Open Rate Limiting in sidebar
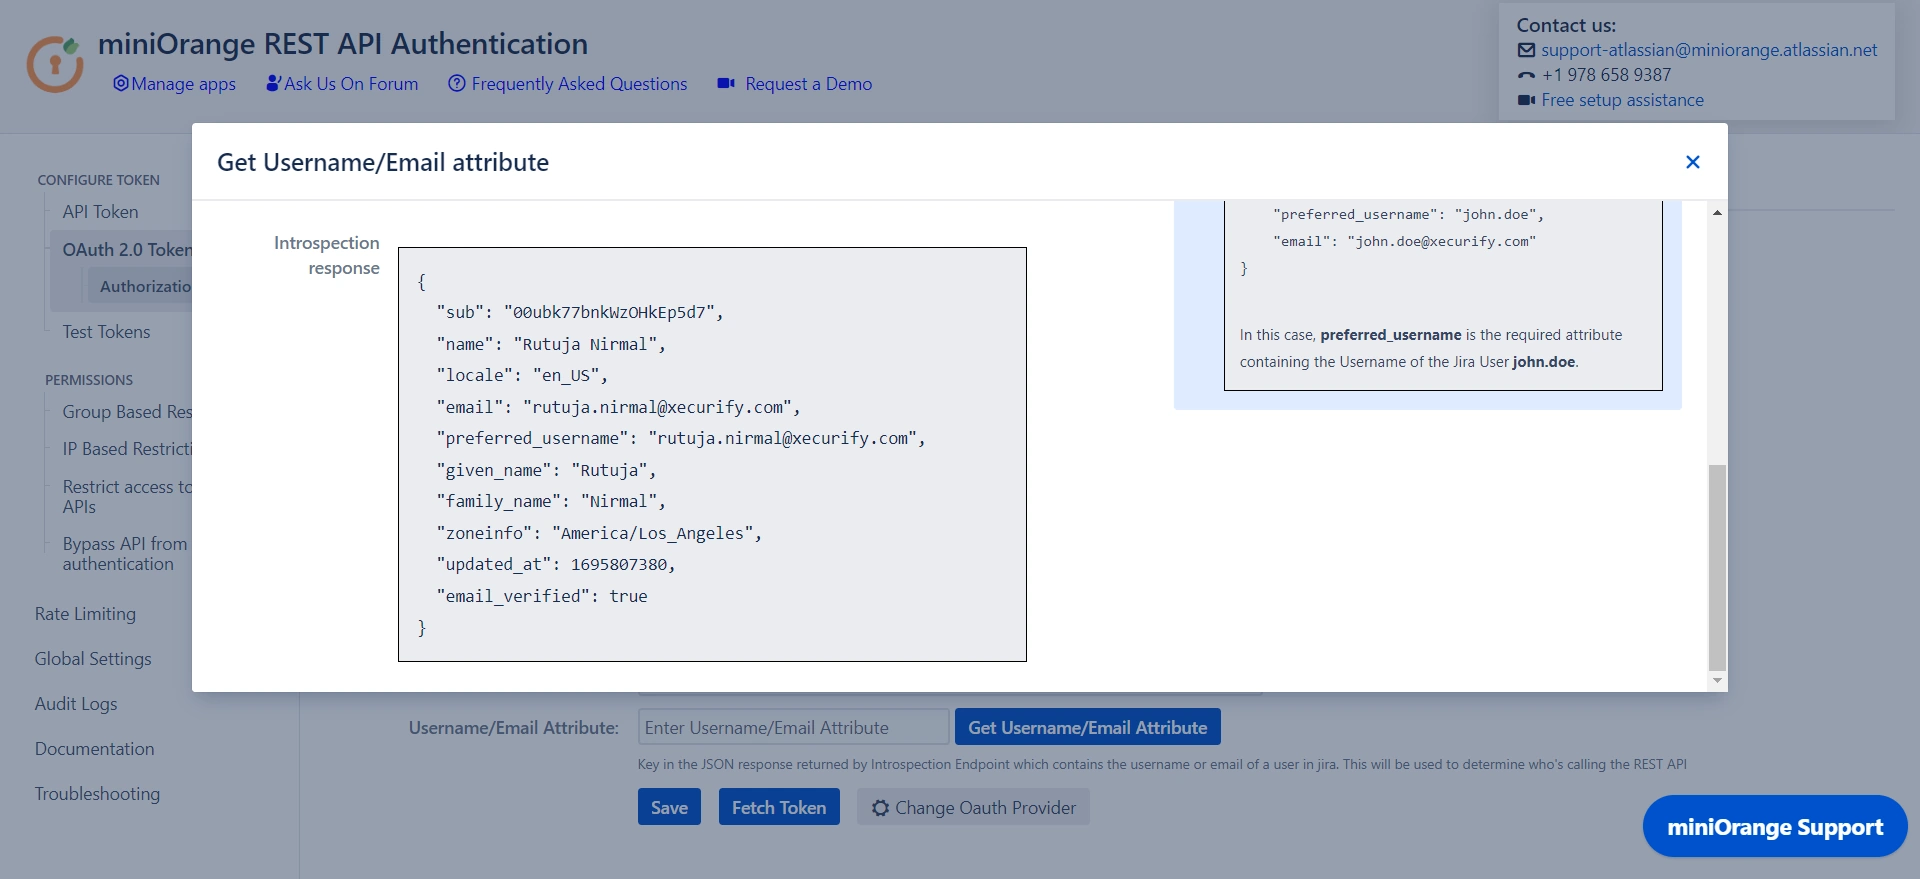1920x879 pixels. point(85,614)
